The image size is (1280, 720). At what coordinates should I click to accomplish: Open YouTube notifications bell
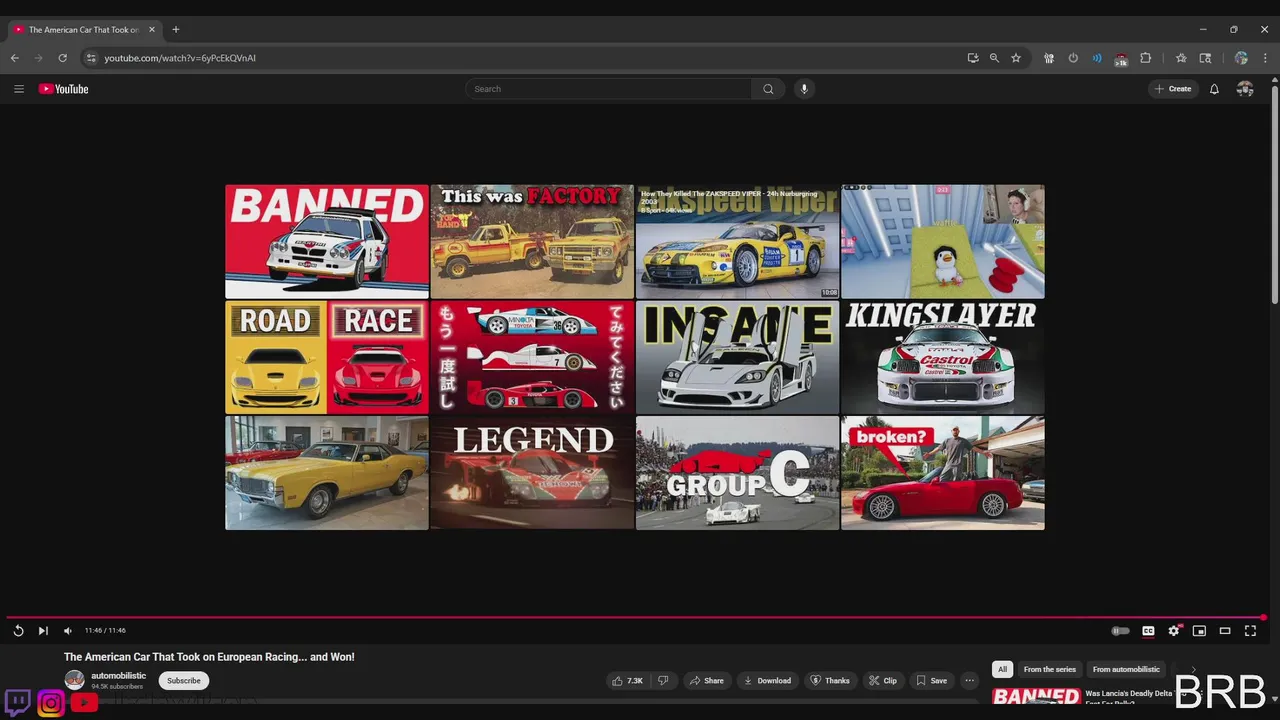(x=1214, y=89)
